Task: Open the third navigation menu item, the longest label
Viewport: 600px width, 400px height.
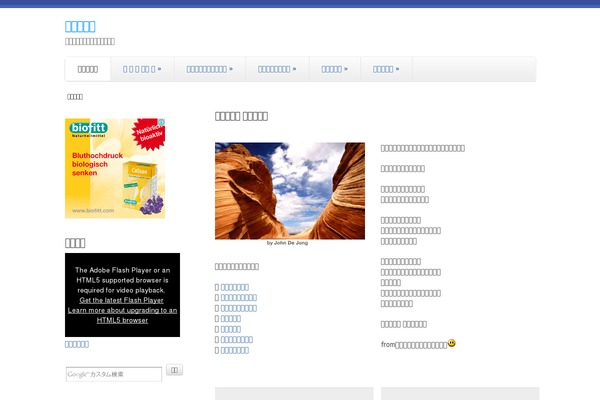Action: point(209,69)
